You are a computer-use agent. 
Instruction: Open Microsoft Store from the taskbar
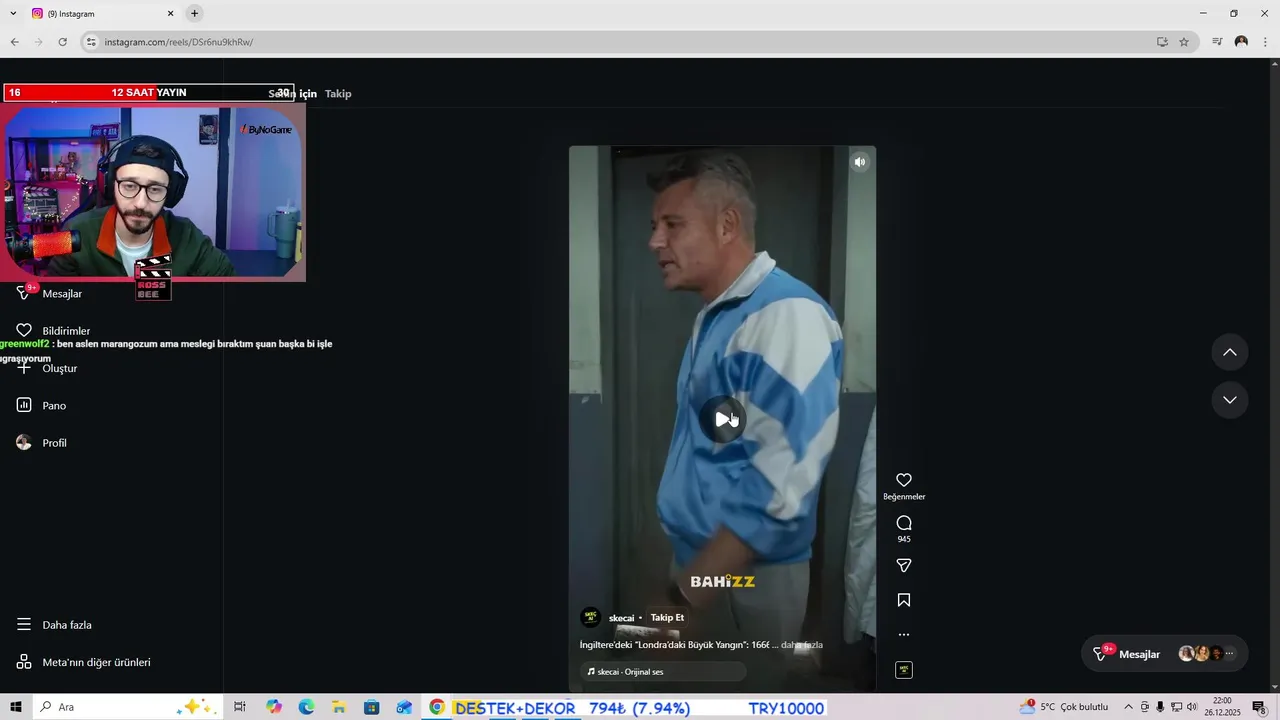coord(372,707)
